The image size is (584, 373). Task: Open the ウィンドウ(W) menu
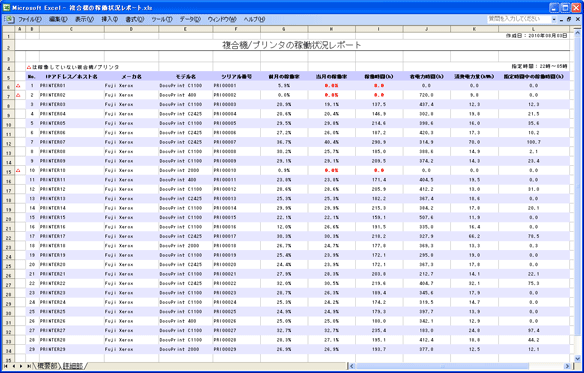pos(222,19)
